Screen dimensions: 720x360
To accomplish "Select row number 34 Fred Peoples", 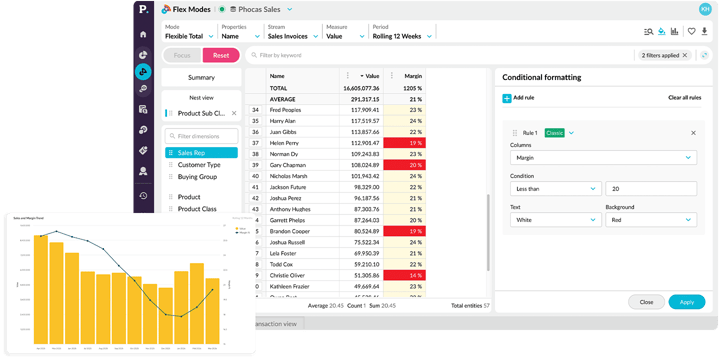I will coord(255,110).
